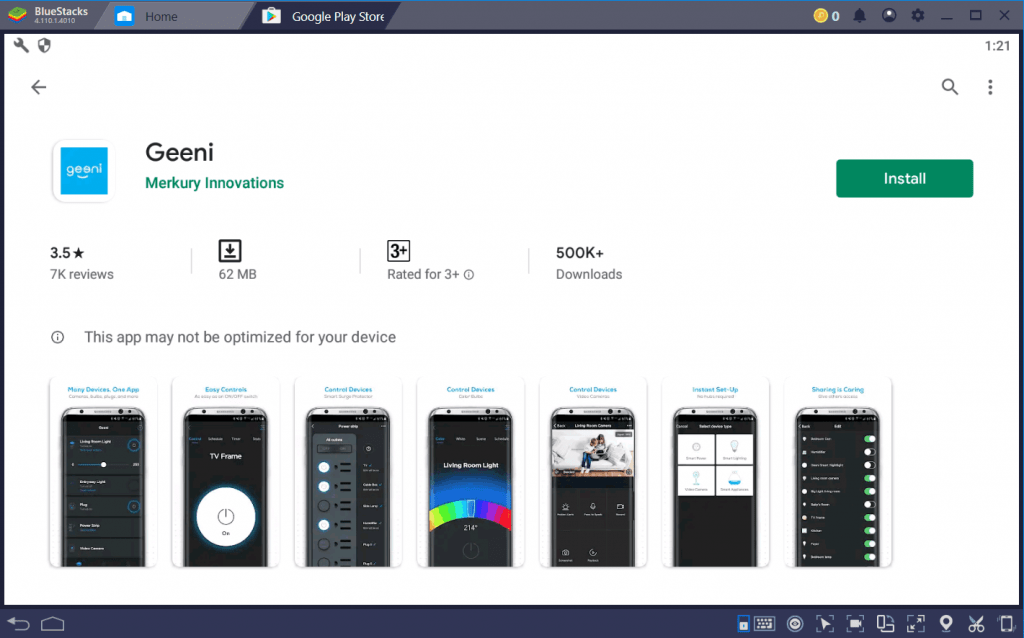This screenshot has width=1024, height=638.
Task: Open the Many Devices, One App screenshot
Action: pyautogui.click(x=103, y=471)
